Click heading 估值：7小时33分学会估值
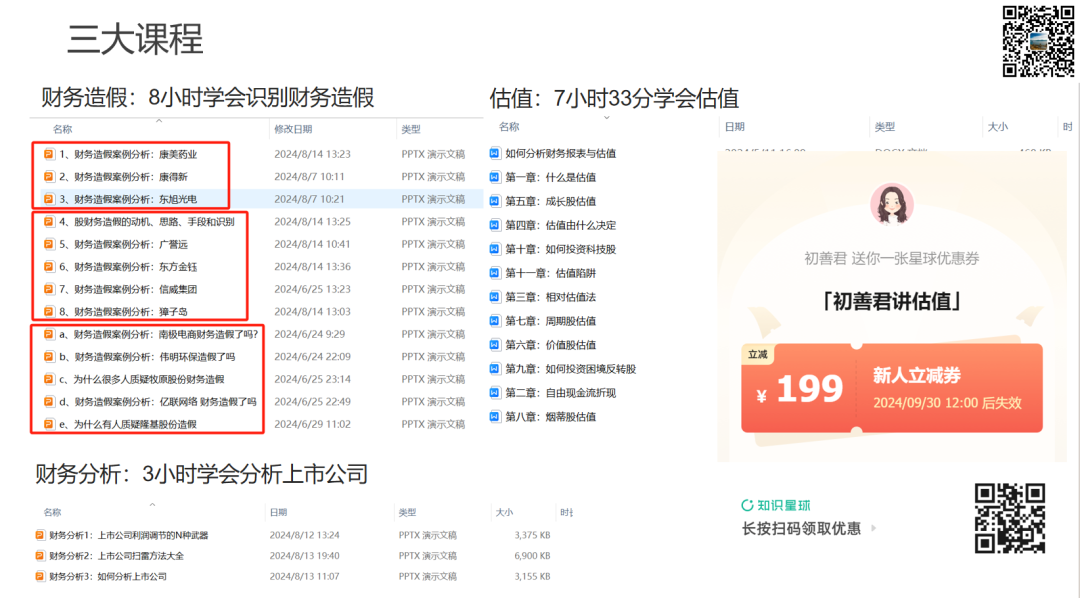The height and width of the screenshot is (598, 1080). (x=614, y=99)
